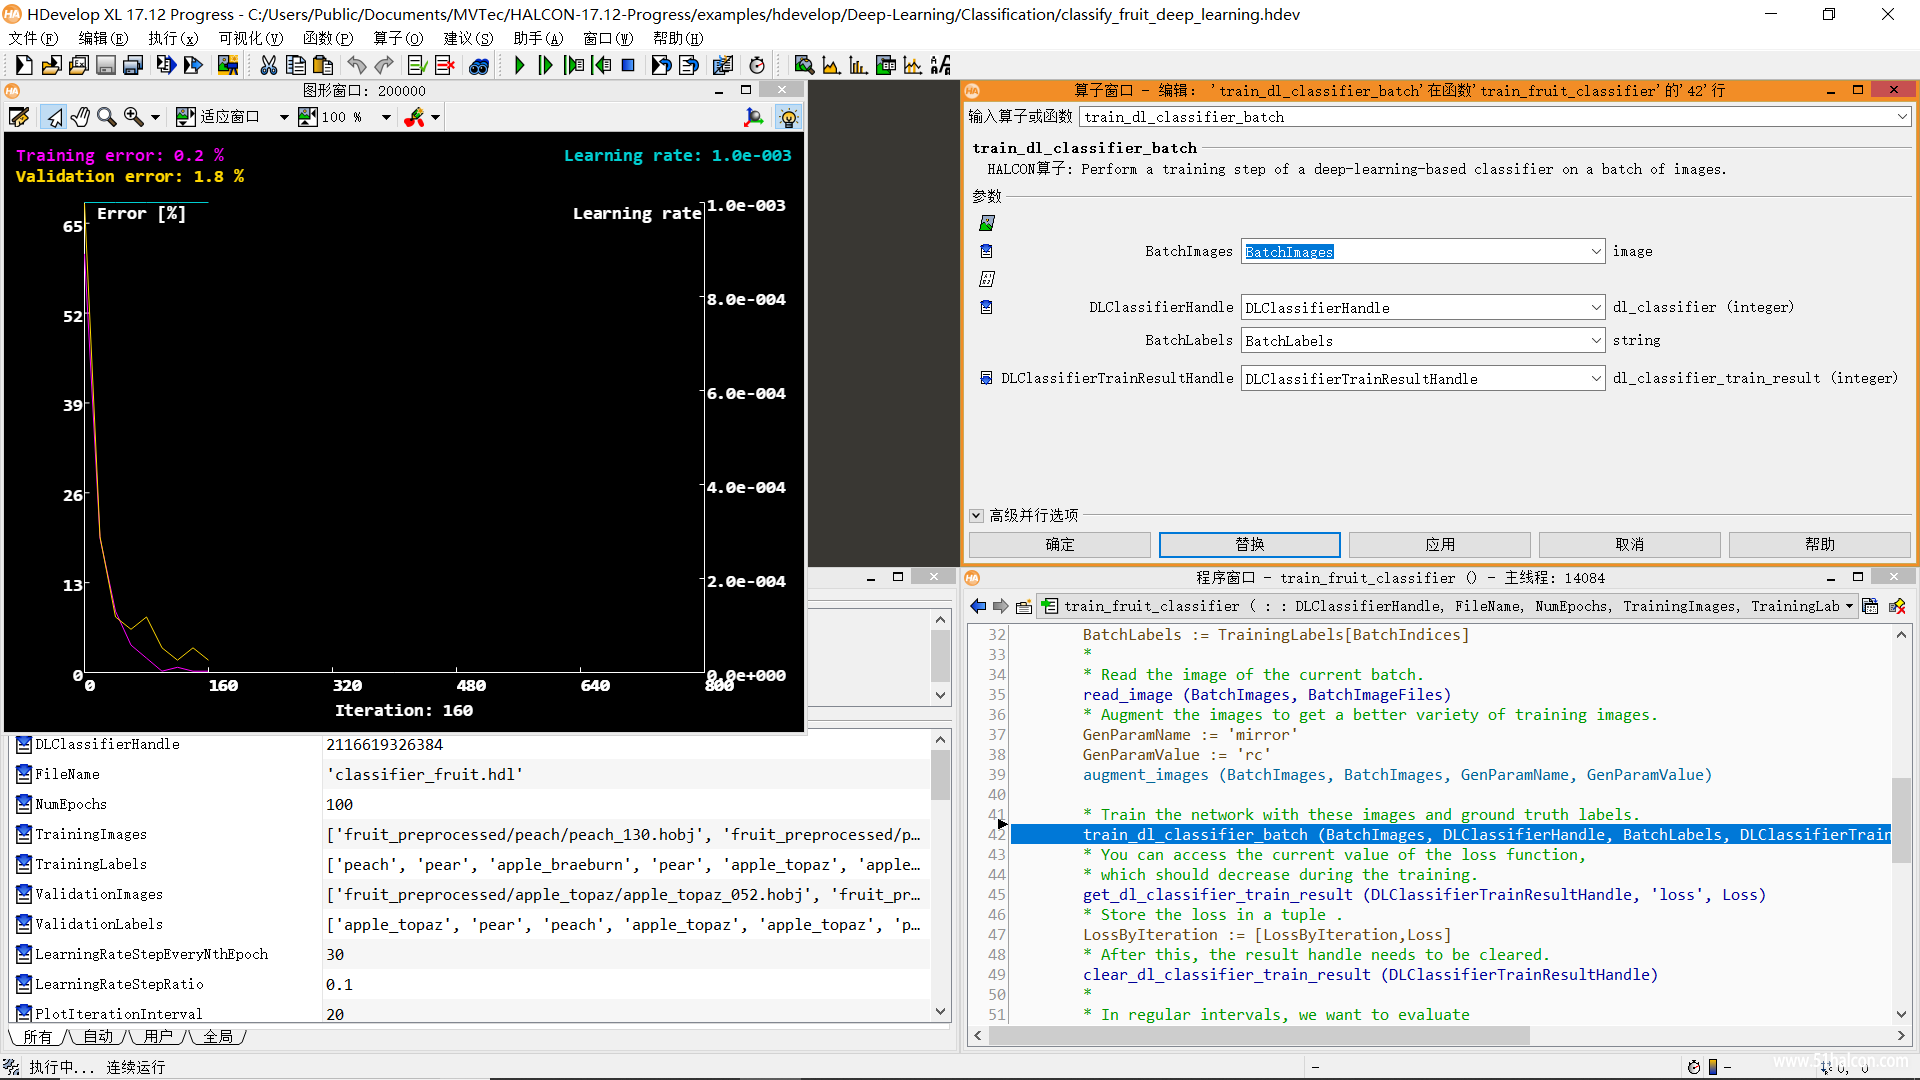This screenshot has width=1920, height=1080.
Task: Select the magnifying glass tool
Action: pyautogui.click(x=107, y=117)
